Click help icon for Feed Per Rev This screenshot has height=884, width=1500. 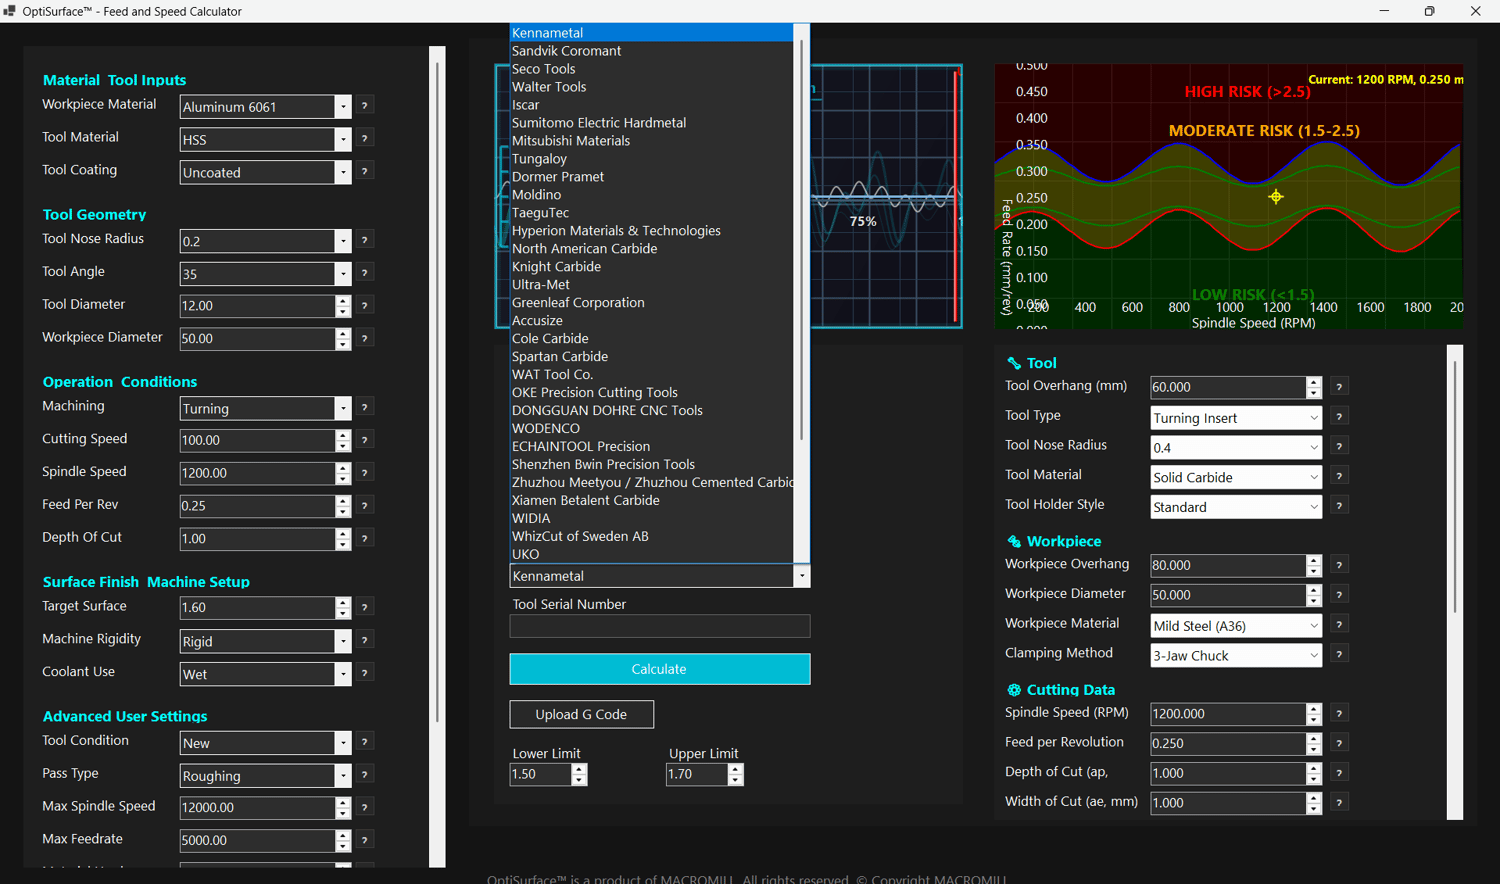coord(365,506)
